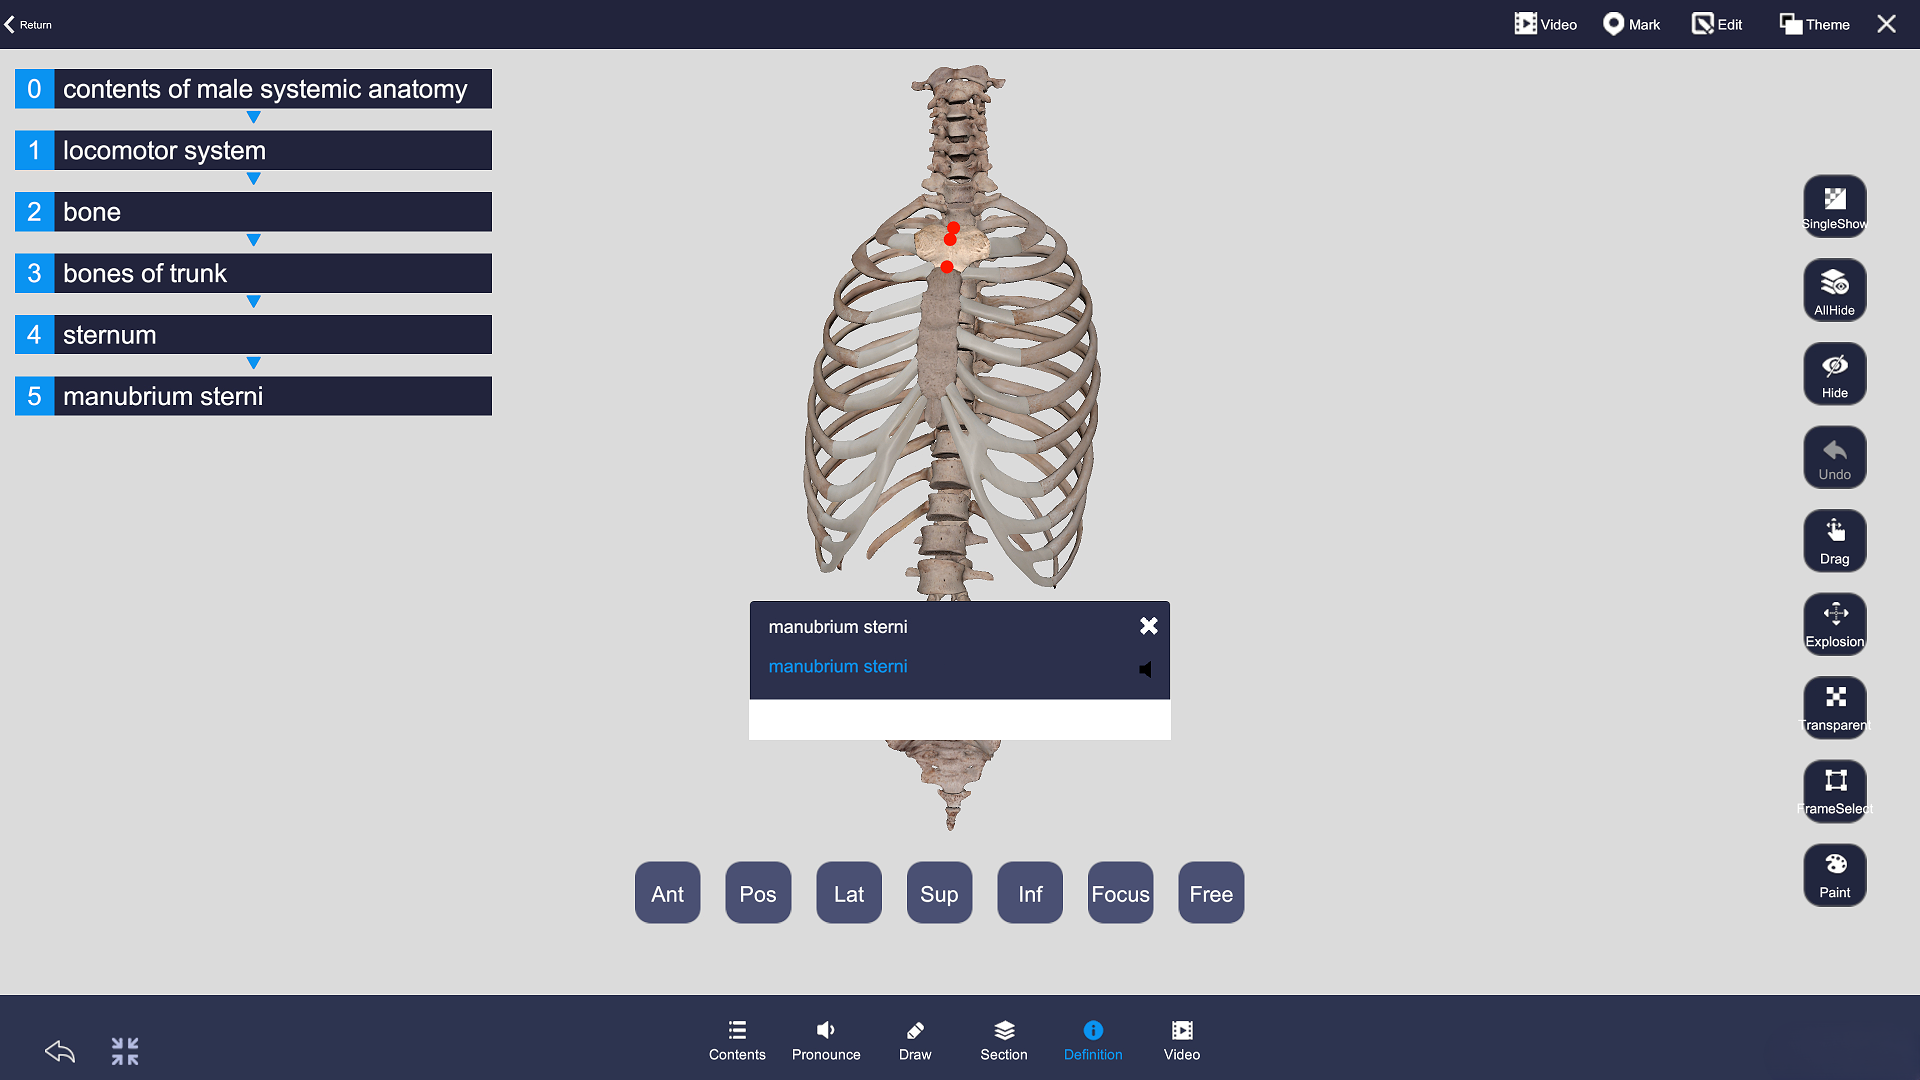Image resolution: width=1920 pixels, height=1080 pixels.
Task: Expand arrow below bones of trunk
Action: tap(253, 302)
